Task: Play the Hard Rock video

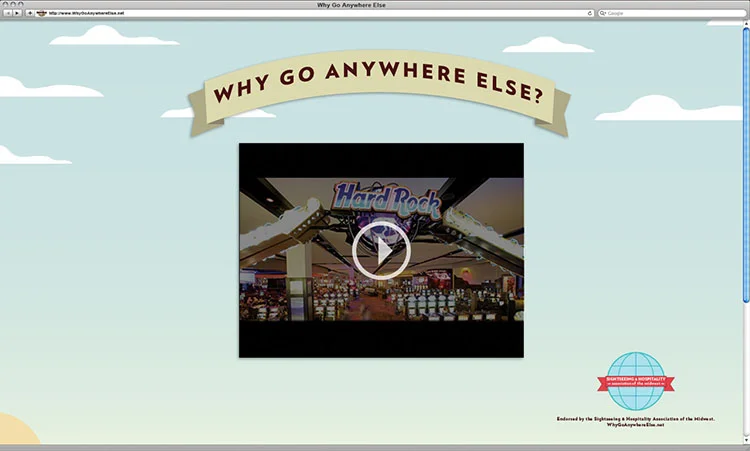Action: [x=381, y=250]
